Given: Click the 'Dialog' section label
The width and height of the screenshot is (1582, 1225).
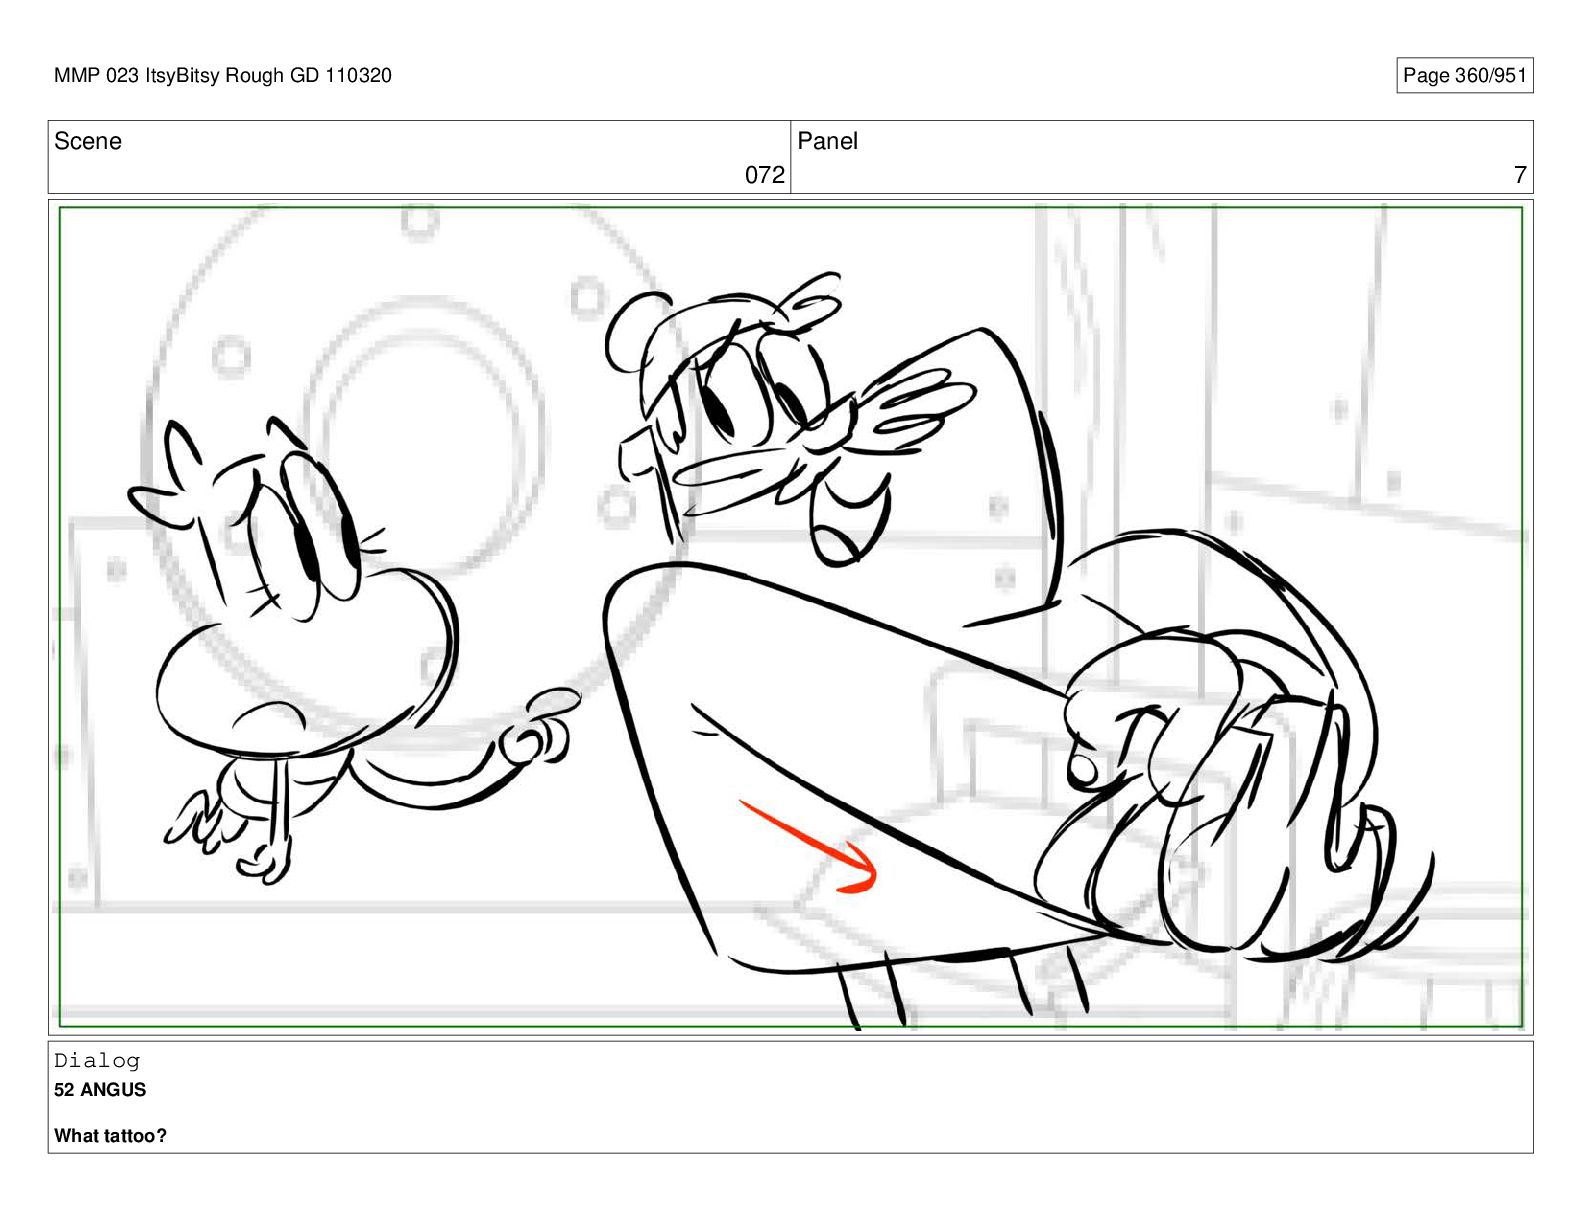Looking at the screenshot, I should coord(97,1060).
